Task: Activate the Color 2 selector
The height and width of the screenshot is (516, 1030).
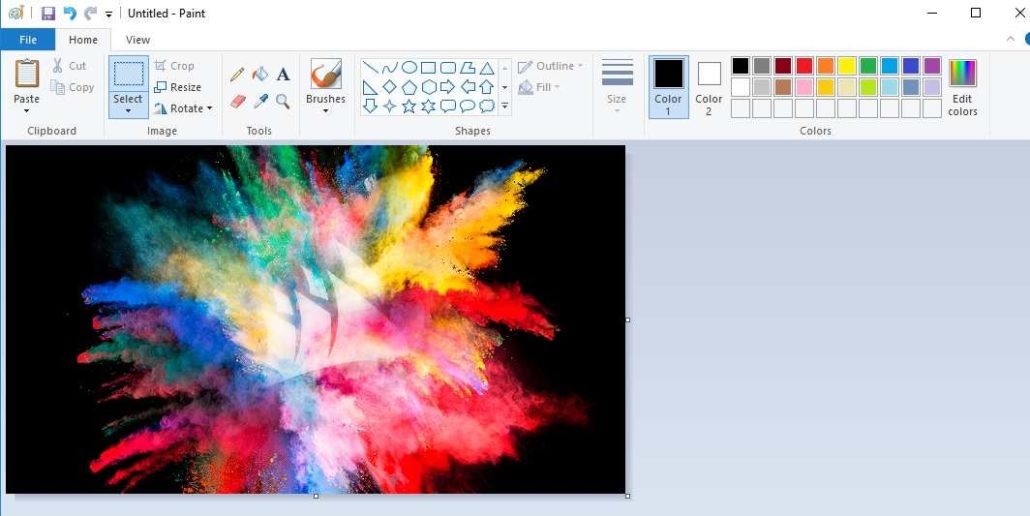Action: 709,86
